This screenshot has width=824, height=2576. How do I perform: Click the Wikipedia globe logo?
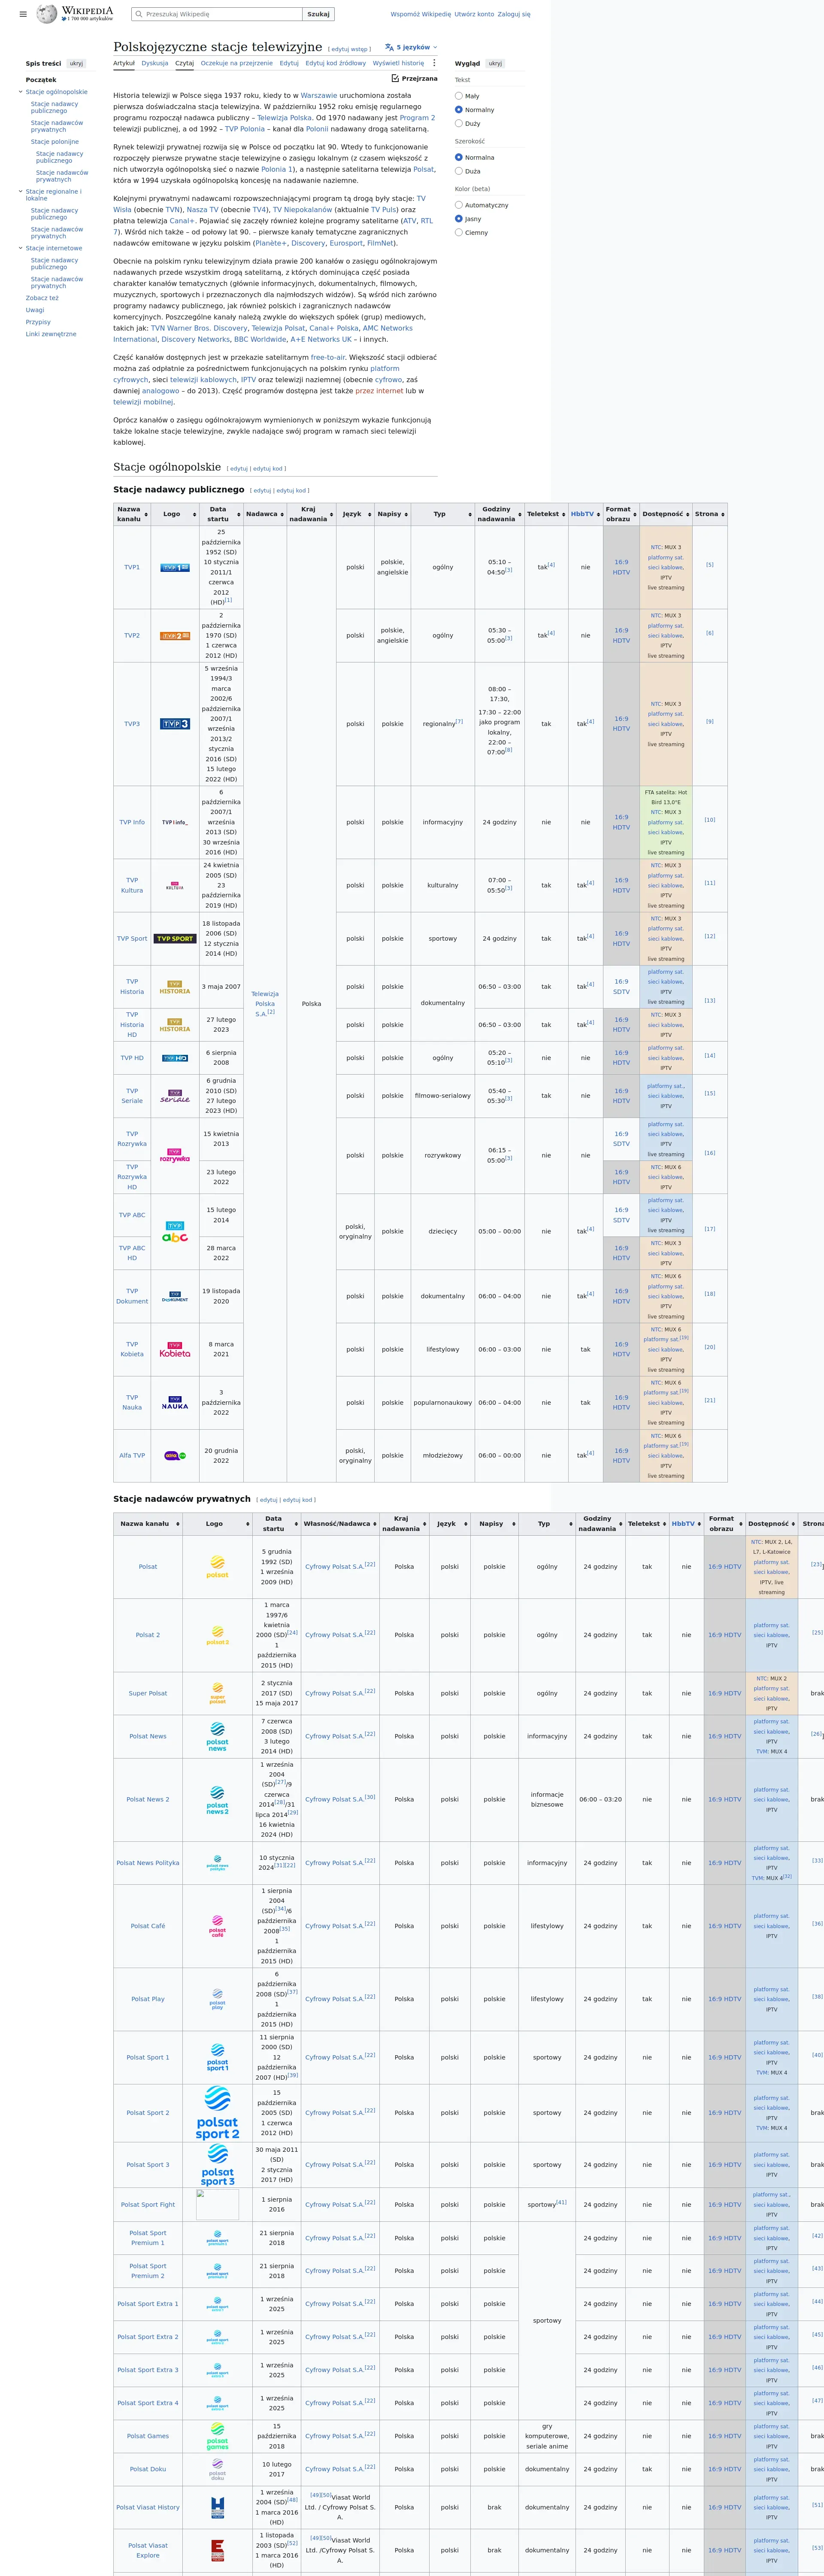47,14
